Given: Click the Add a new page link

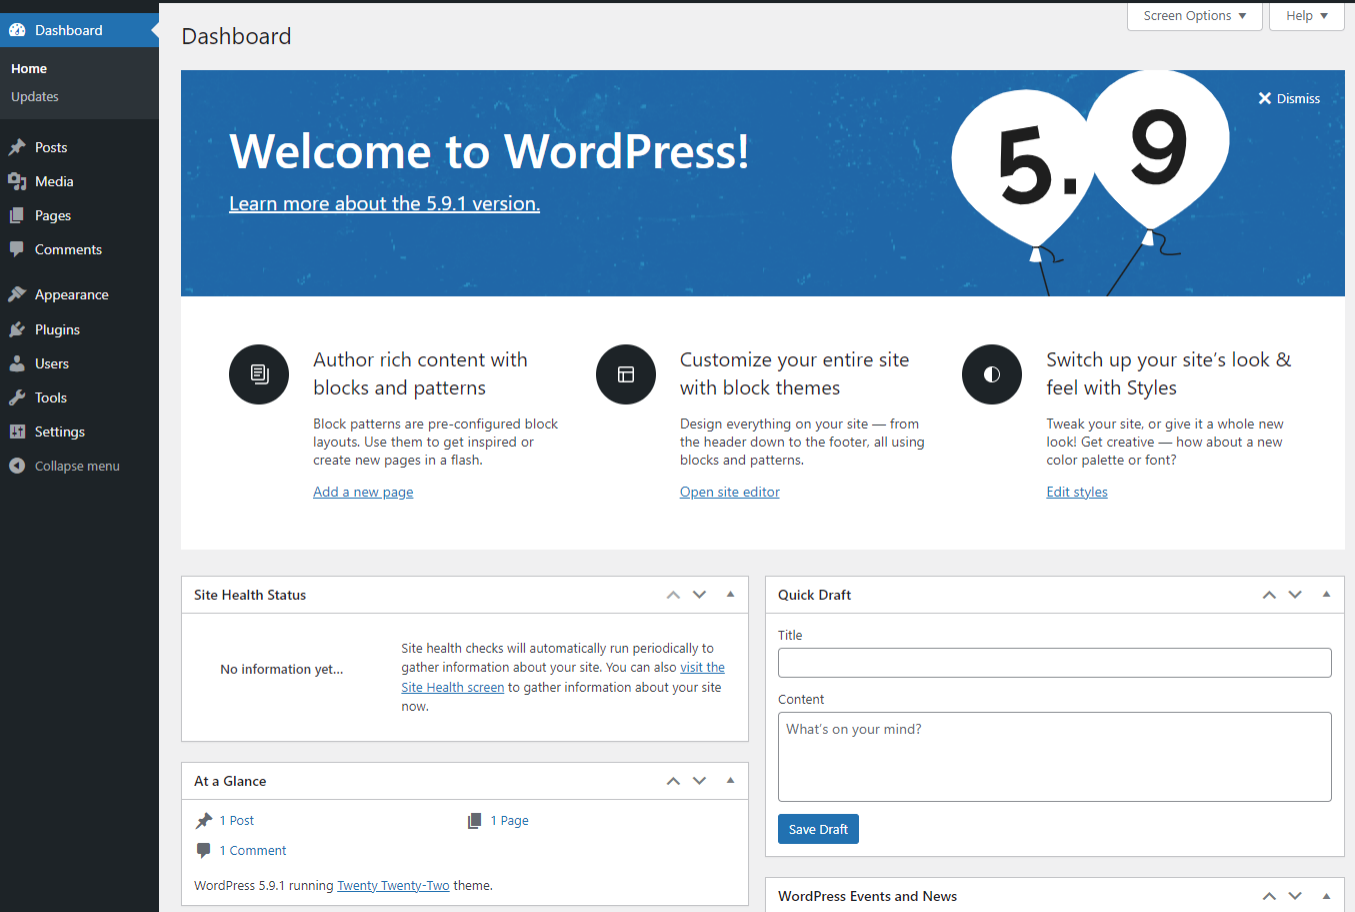Looking at the screenshot, I should pos(363,492).
